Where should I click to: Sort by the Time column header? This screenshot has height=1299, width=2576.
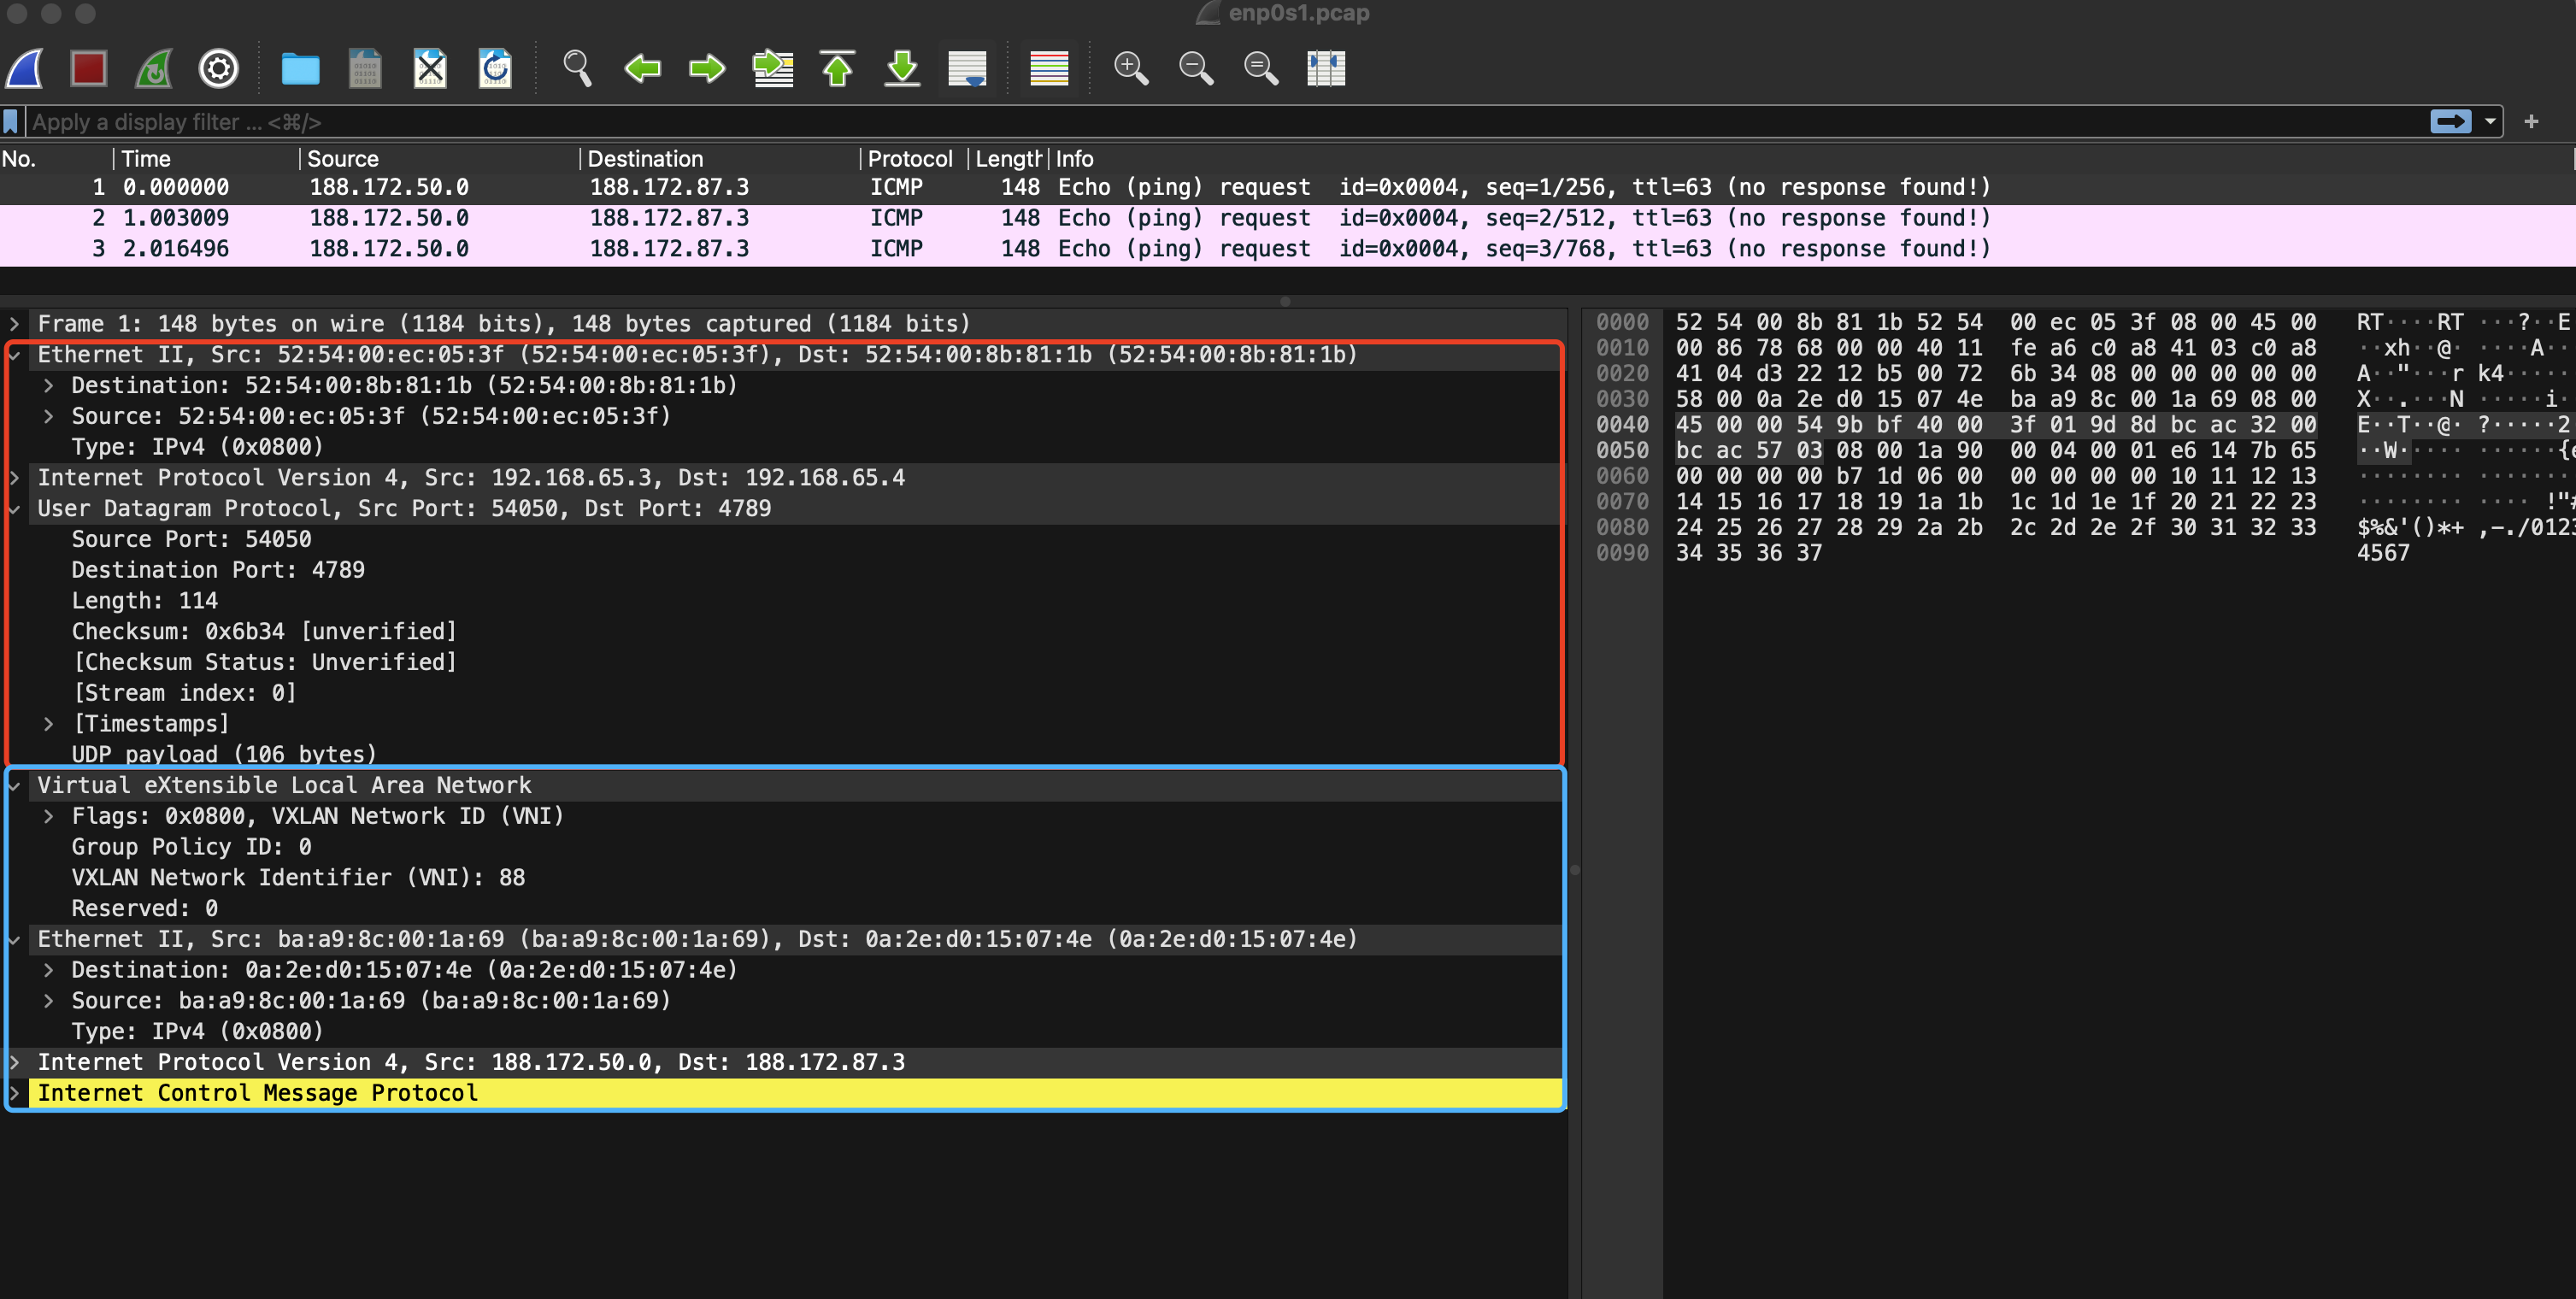[x=205, y=159]
